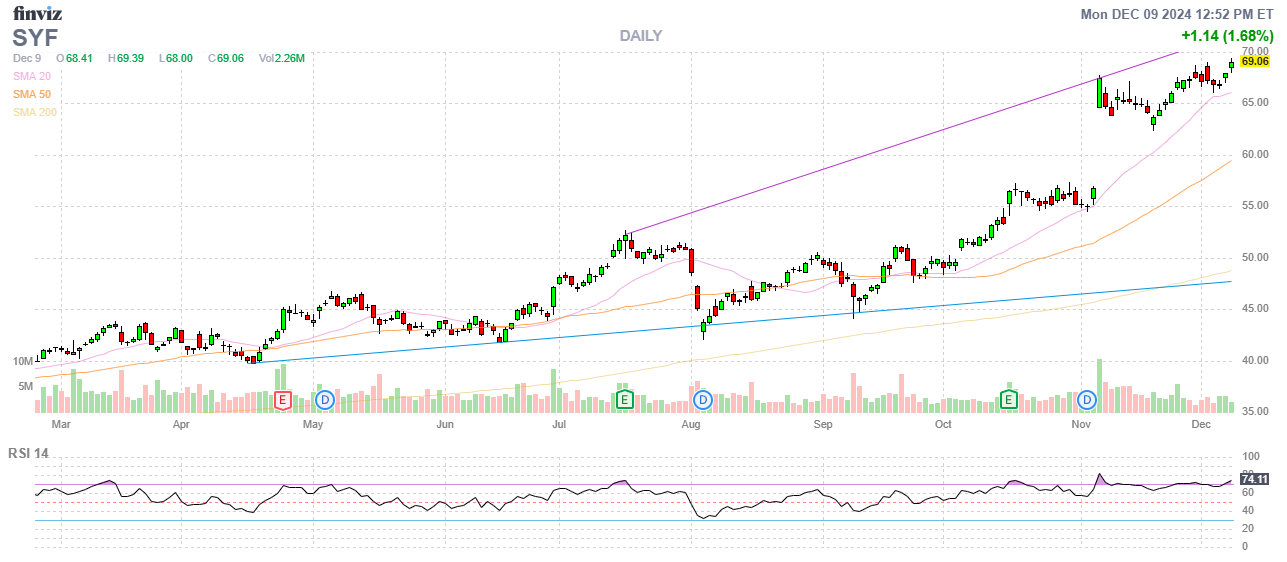
Task: Click the yellow 69.06 current price tag
Action: tap(1254, 61)
